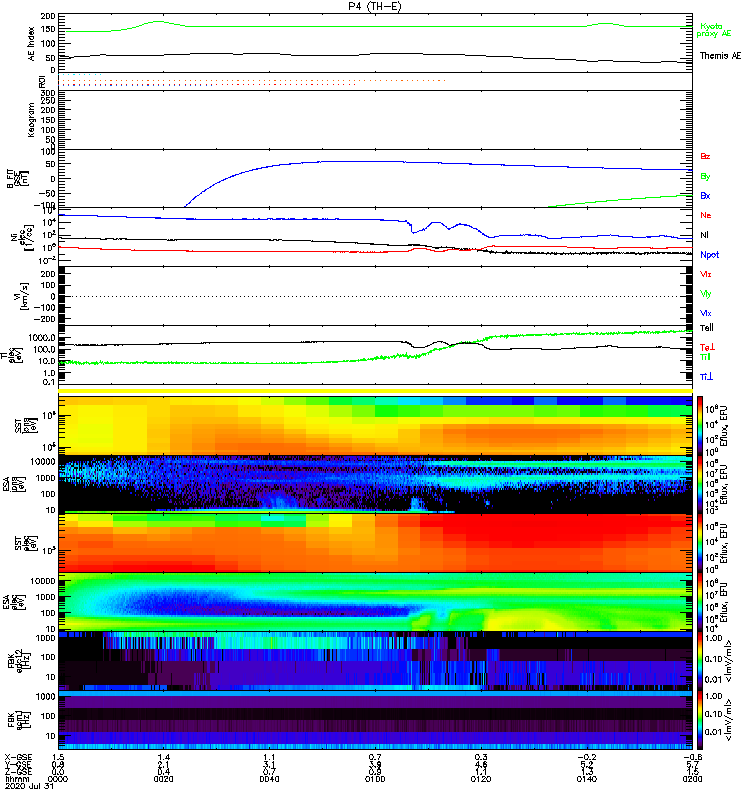Viewport: 750px width, 800px height.
Task: Click the SST elec Eflux color bar
Action: point(700,543)
